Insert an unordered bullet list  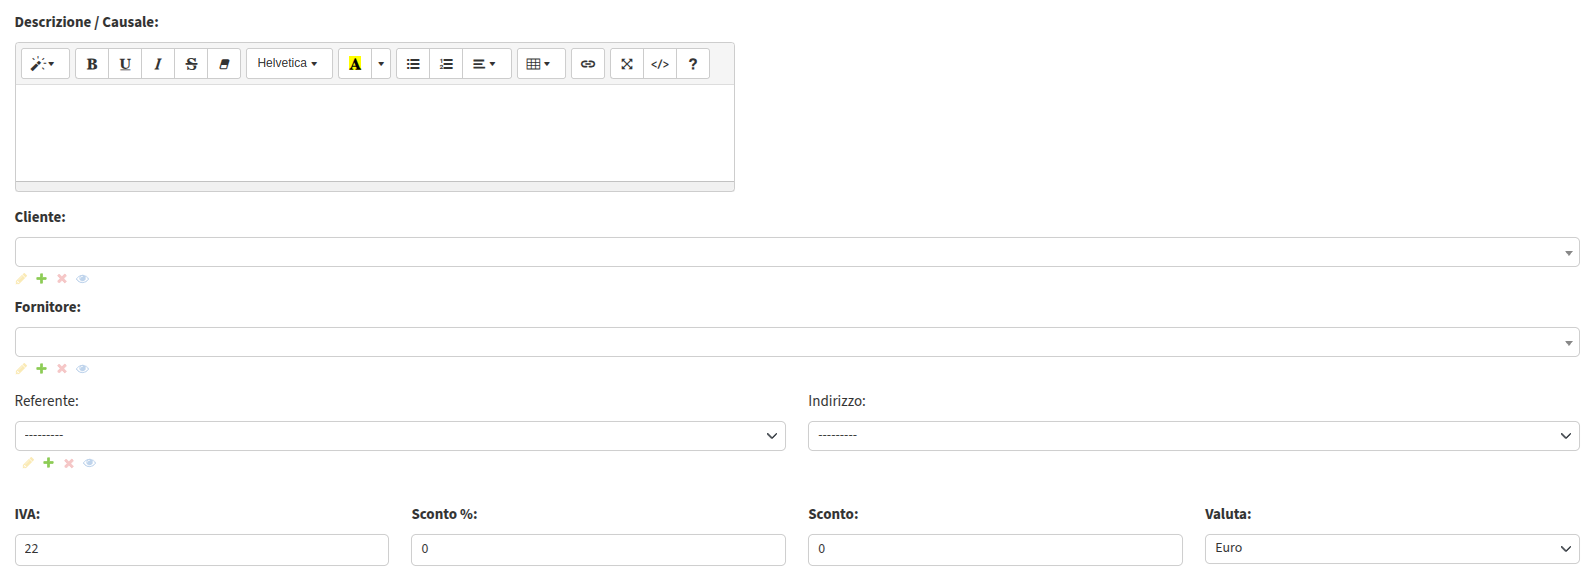tap(413, 64)
